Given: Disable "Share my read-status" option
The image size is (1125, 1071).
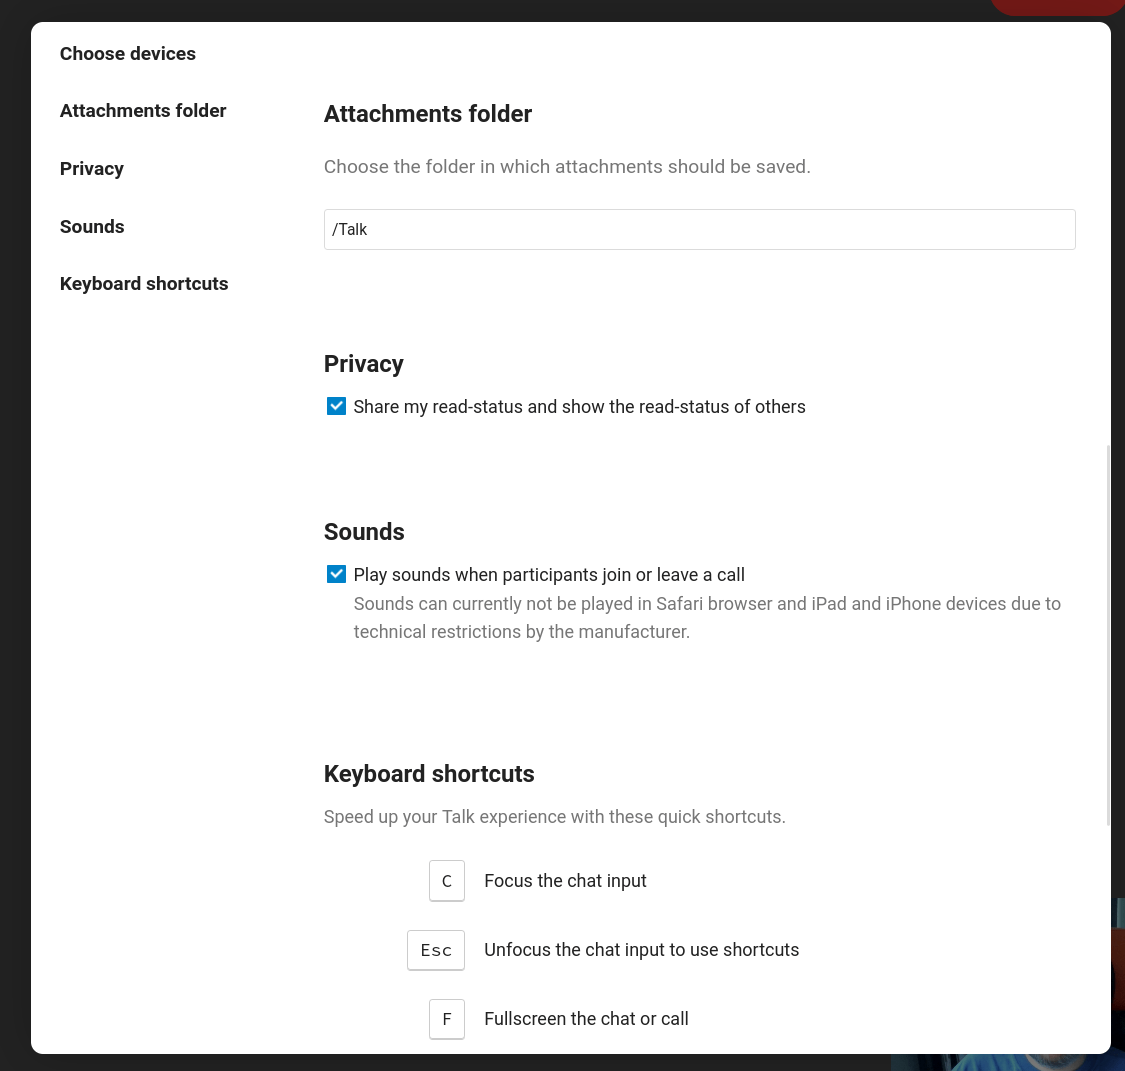Looking at the screenshot, I should click(336, 406).
